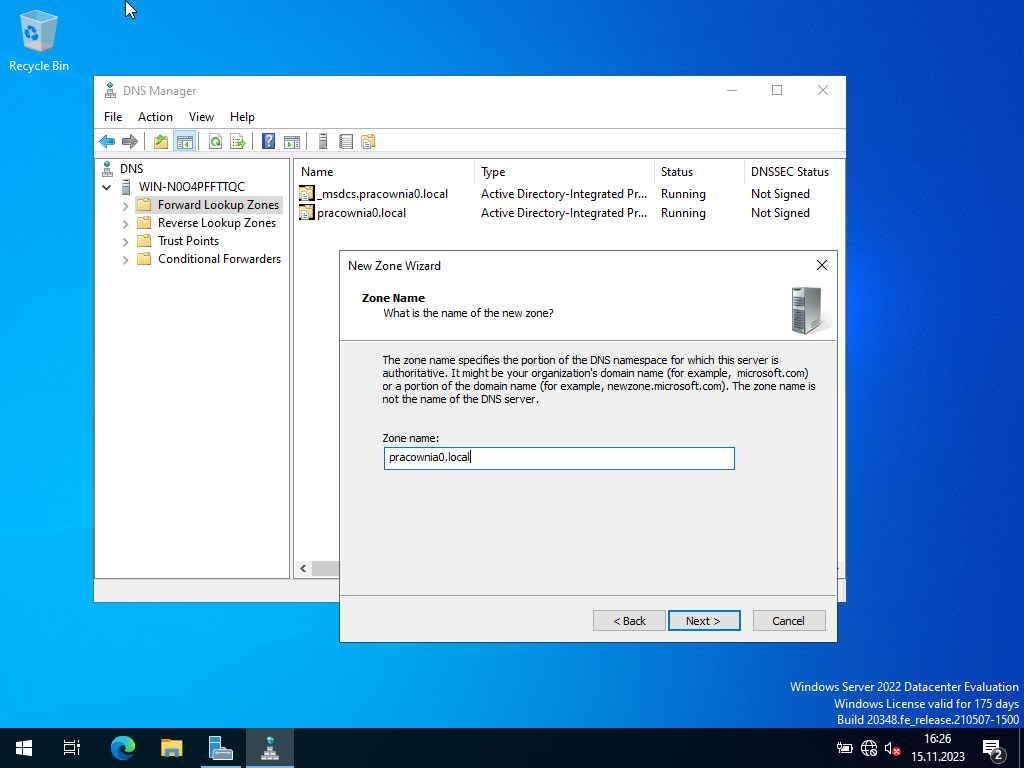The width and height of the screenshot is (1024, 768).
Task: Sort by the Status column header
Action: tap(699, 172)
